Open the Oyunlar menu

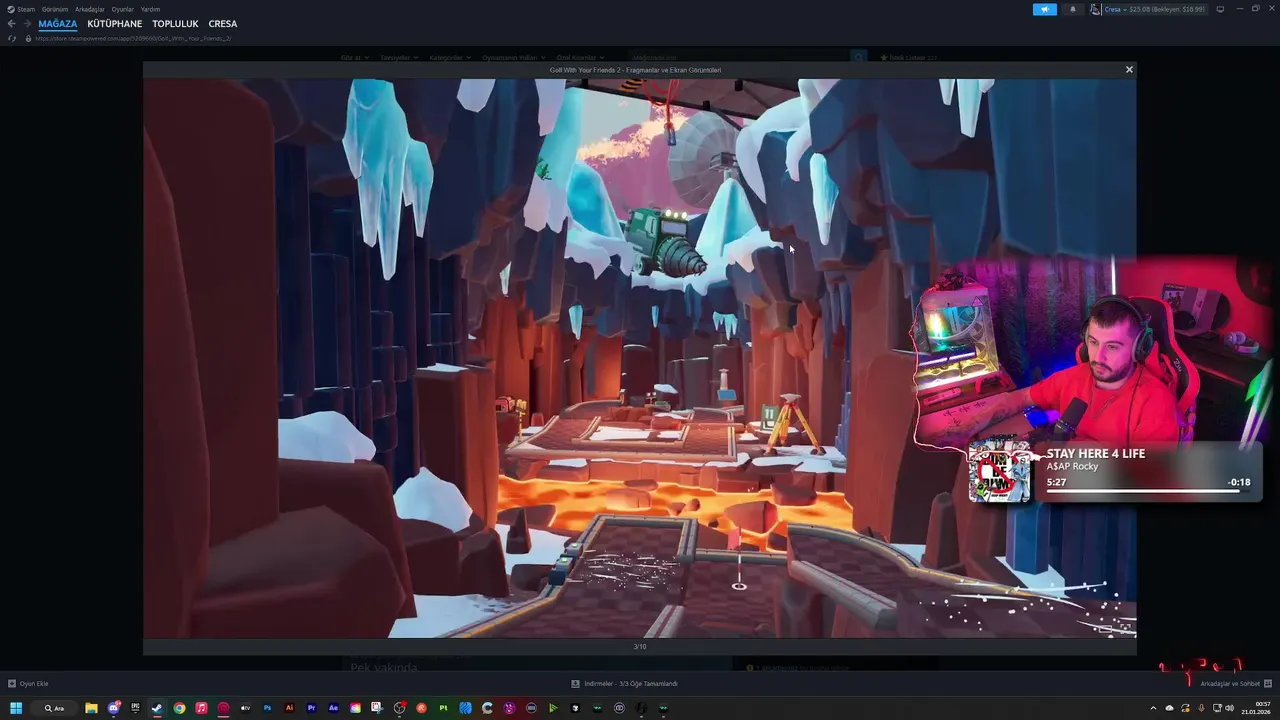[122, 9]
